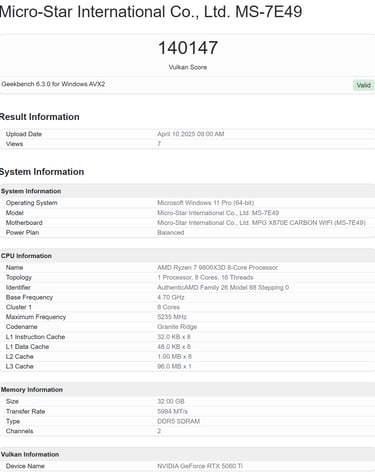Click the Identifier label
This screenshot has width=375, height=475.
(18, 287)
